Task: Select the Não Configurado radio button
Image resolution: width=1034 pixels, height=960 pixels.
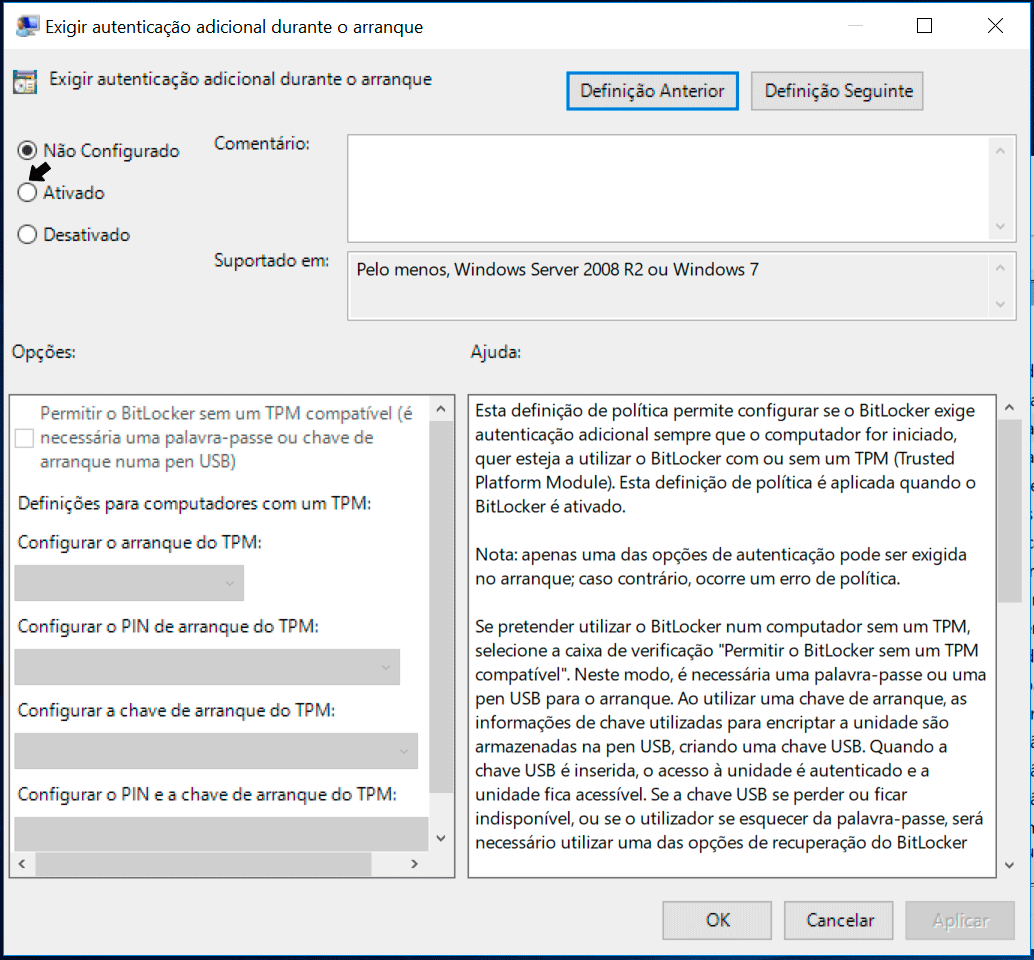Action: (x=27, y=150)
